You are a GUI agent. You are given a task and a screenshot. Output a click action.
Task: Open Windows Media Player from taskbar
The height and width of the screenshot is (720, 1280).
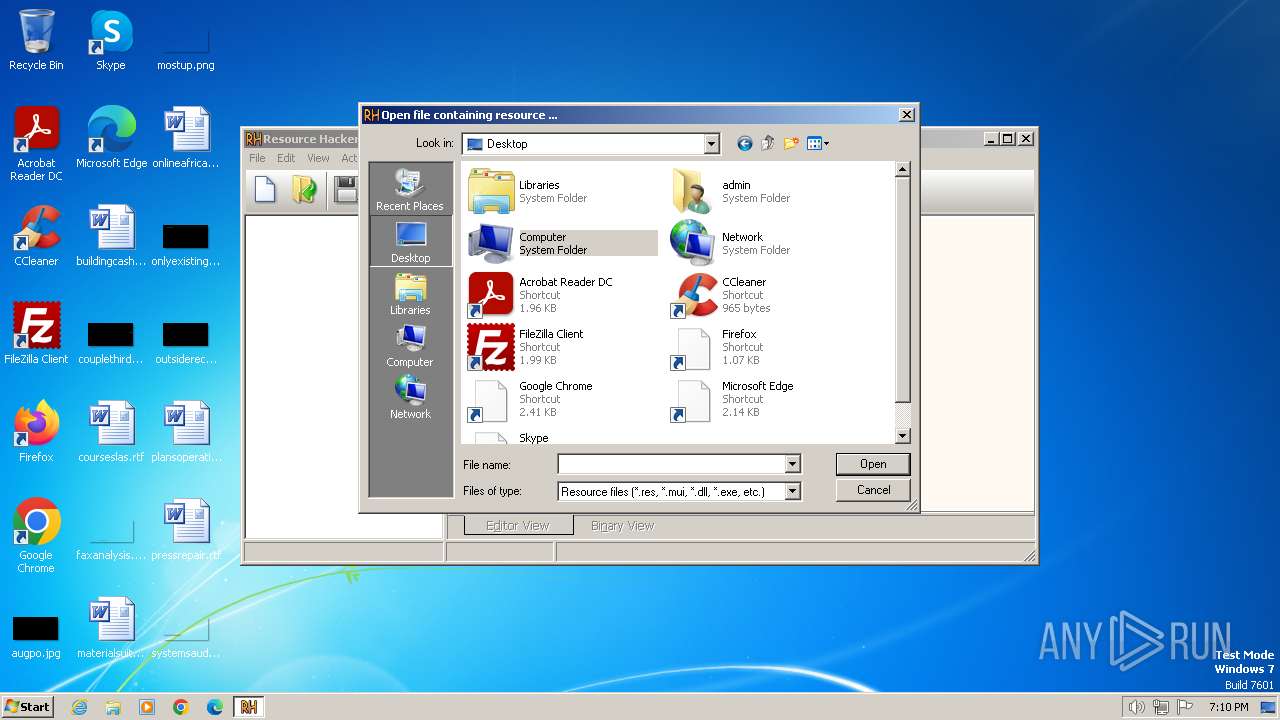pyautogui.click(x=147, y=707)
